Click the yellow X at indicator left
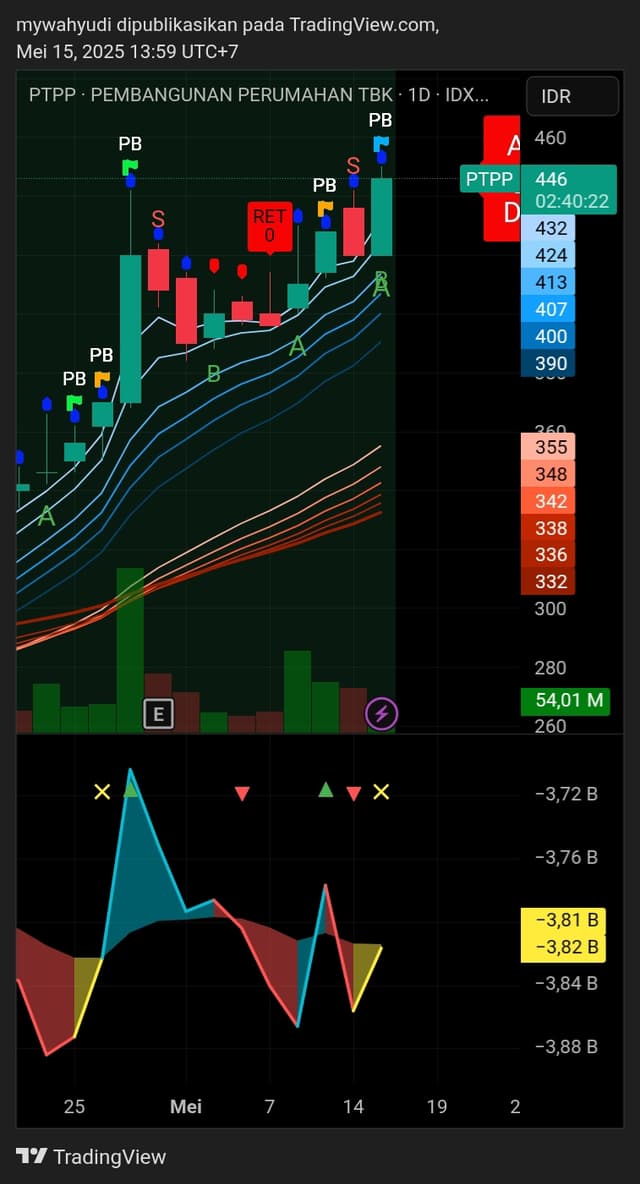 click(102, 791)
